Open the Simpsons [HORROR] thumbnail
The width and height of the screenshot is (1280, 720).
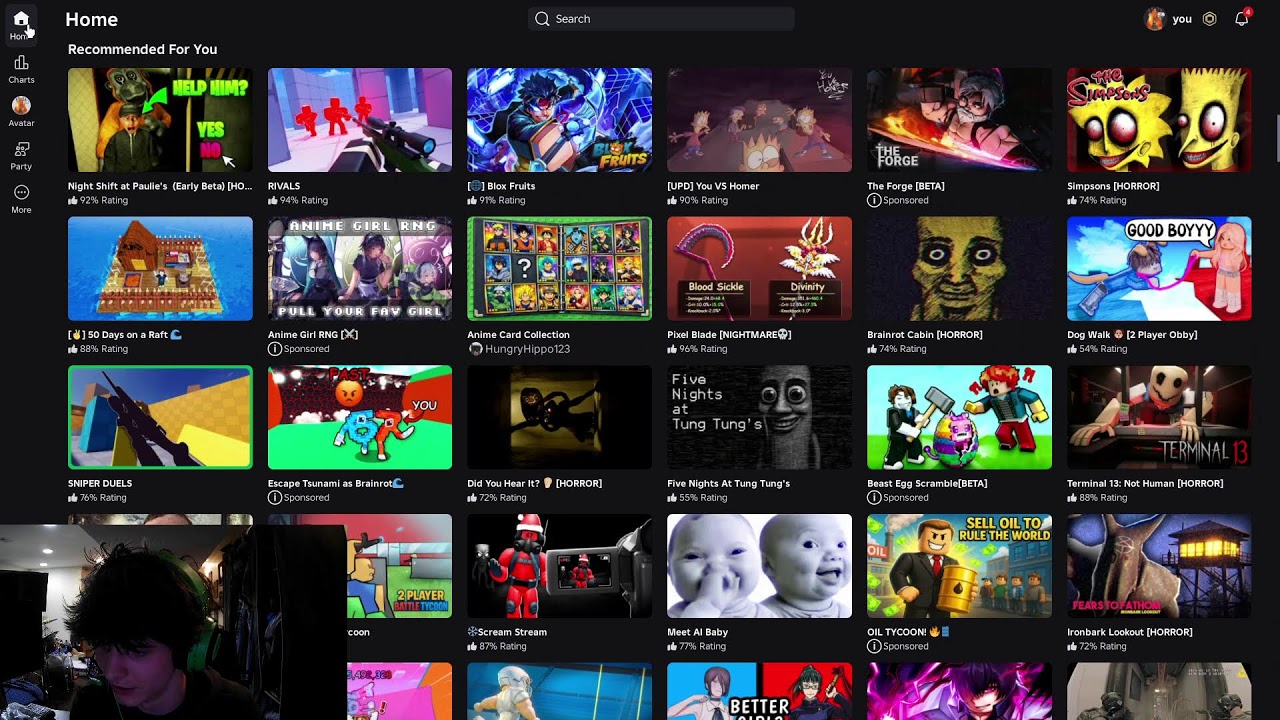pos(1159,120)
